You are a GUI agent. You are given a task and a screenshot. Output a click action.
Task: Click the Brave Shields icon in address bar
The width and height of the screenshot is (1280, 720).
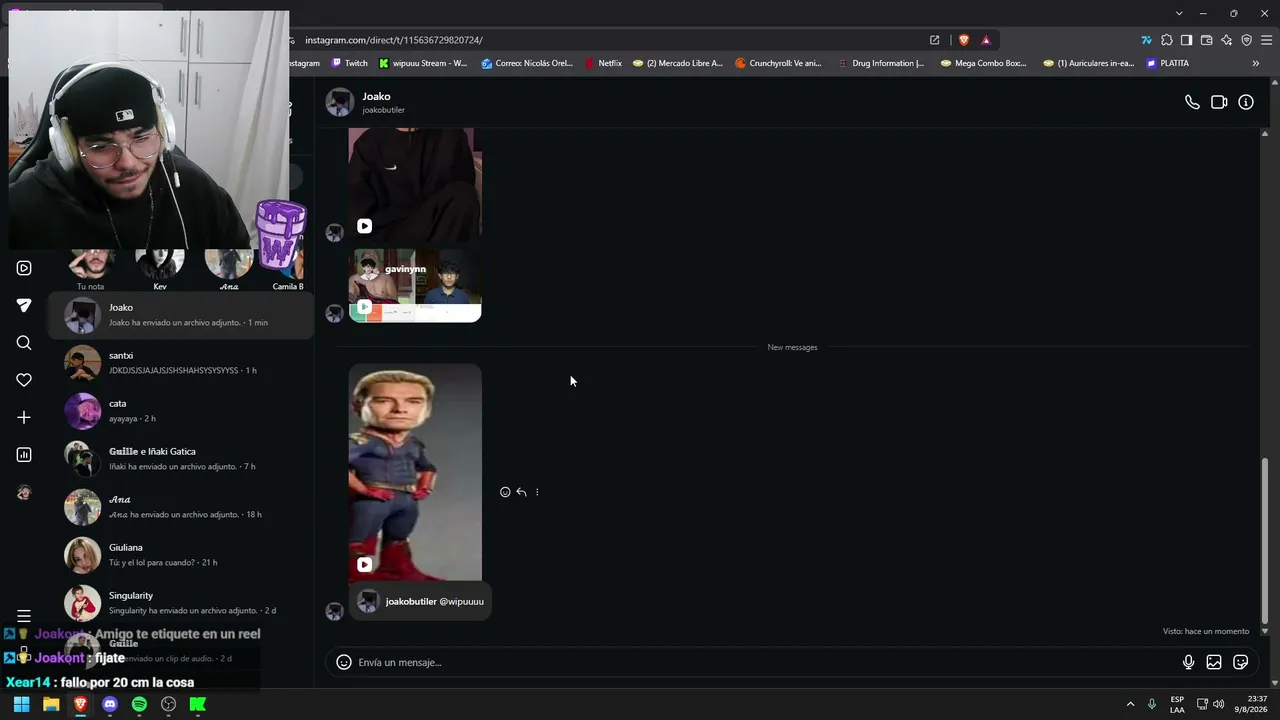(x=964, y=40)
